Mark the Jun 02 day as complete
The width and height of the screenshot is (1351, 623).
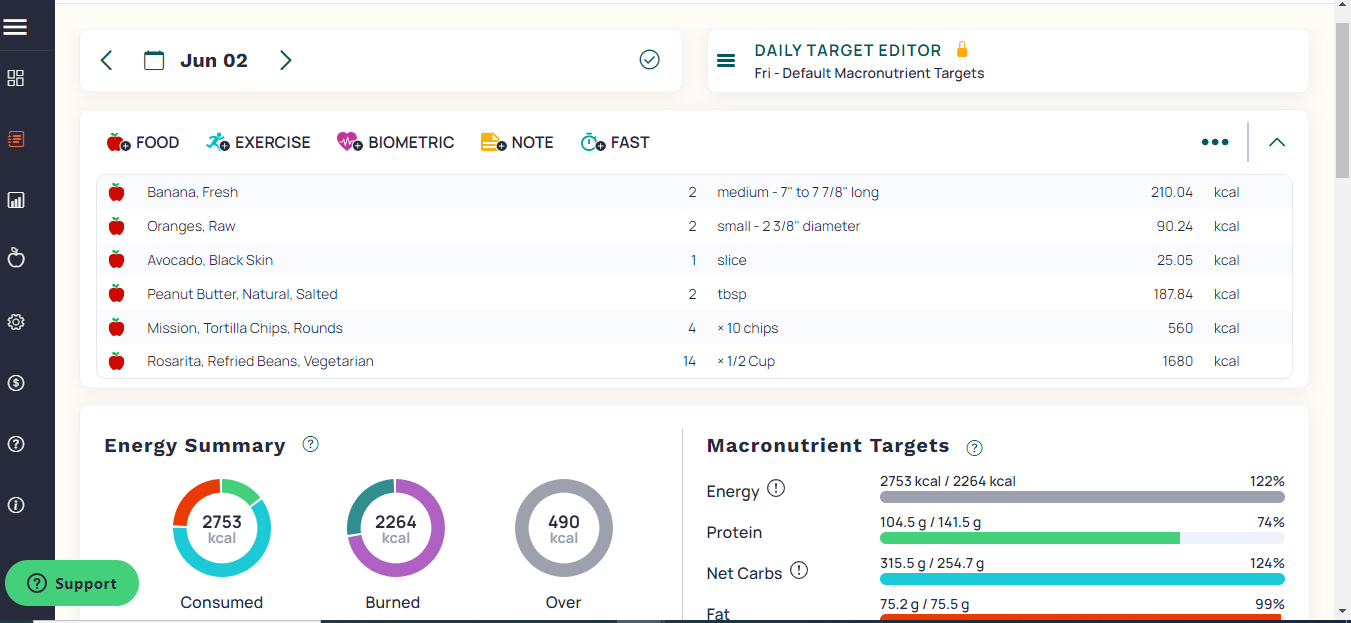[x=649, y=60]
